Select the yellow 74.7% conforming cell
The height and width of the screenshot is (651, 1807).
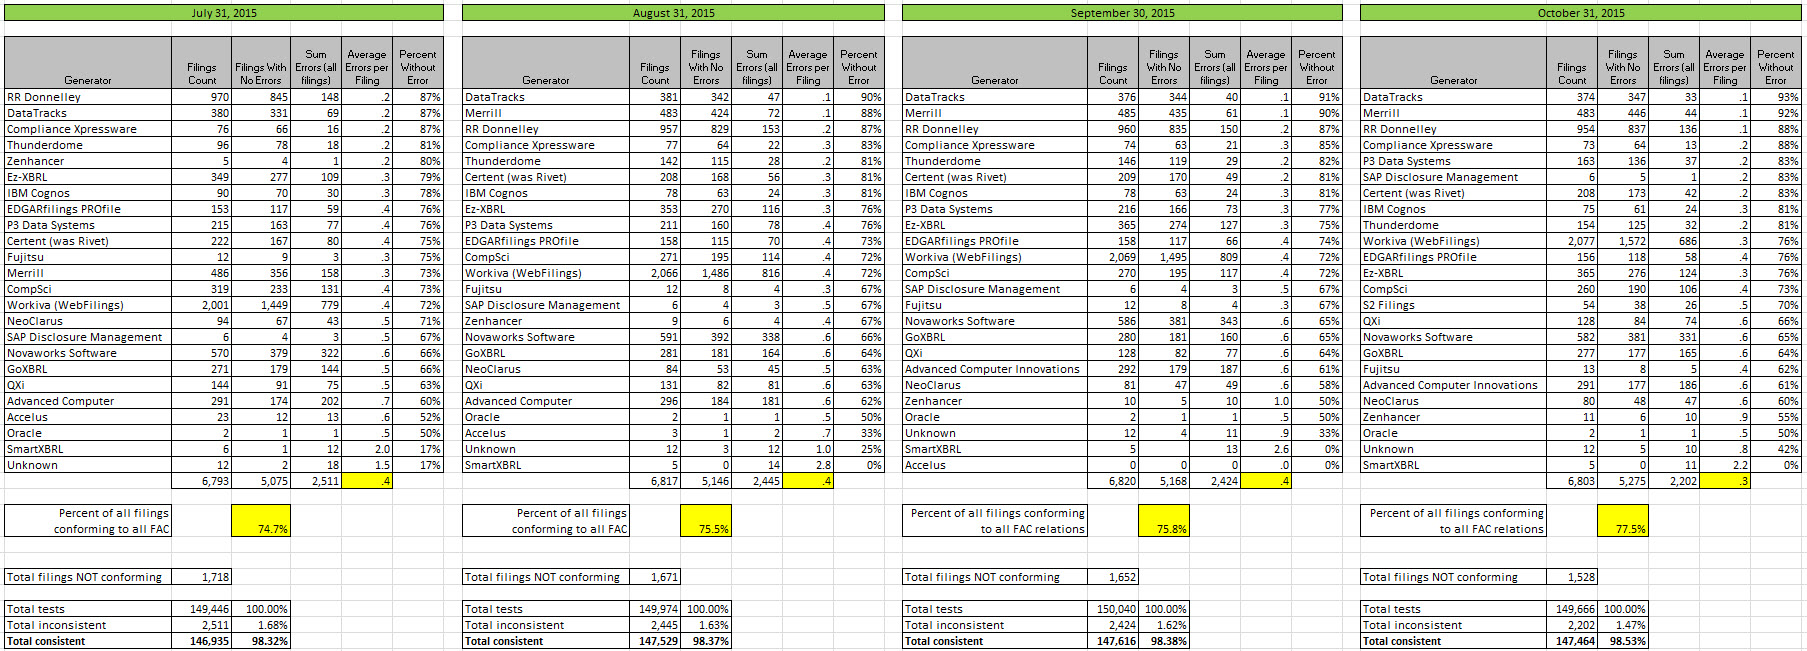point(261,521)
